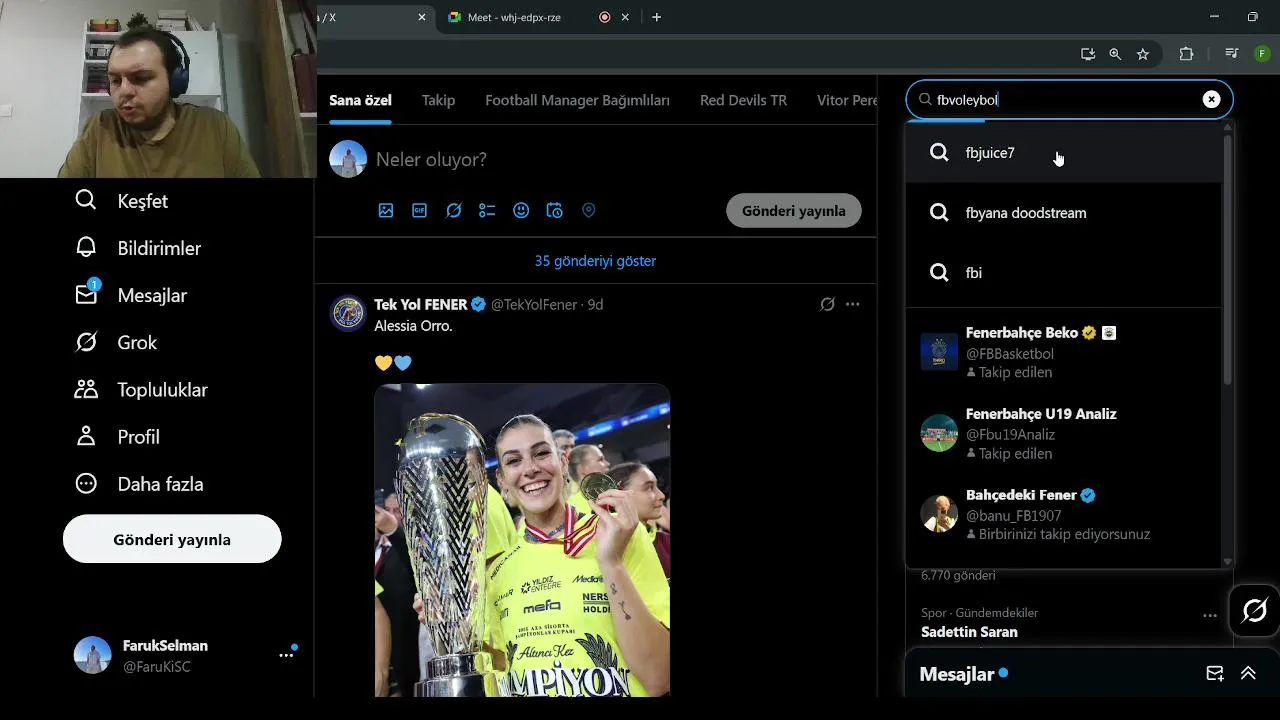
Task: Open Grok from the sidebar
Action: coord(116,342)
